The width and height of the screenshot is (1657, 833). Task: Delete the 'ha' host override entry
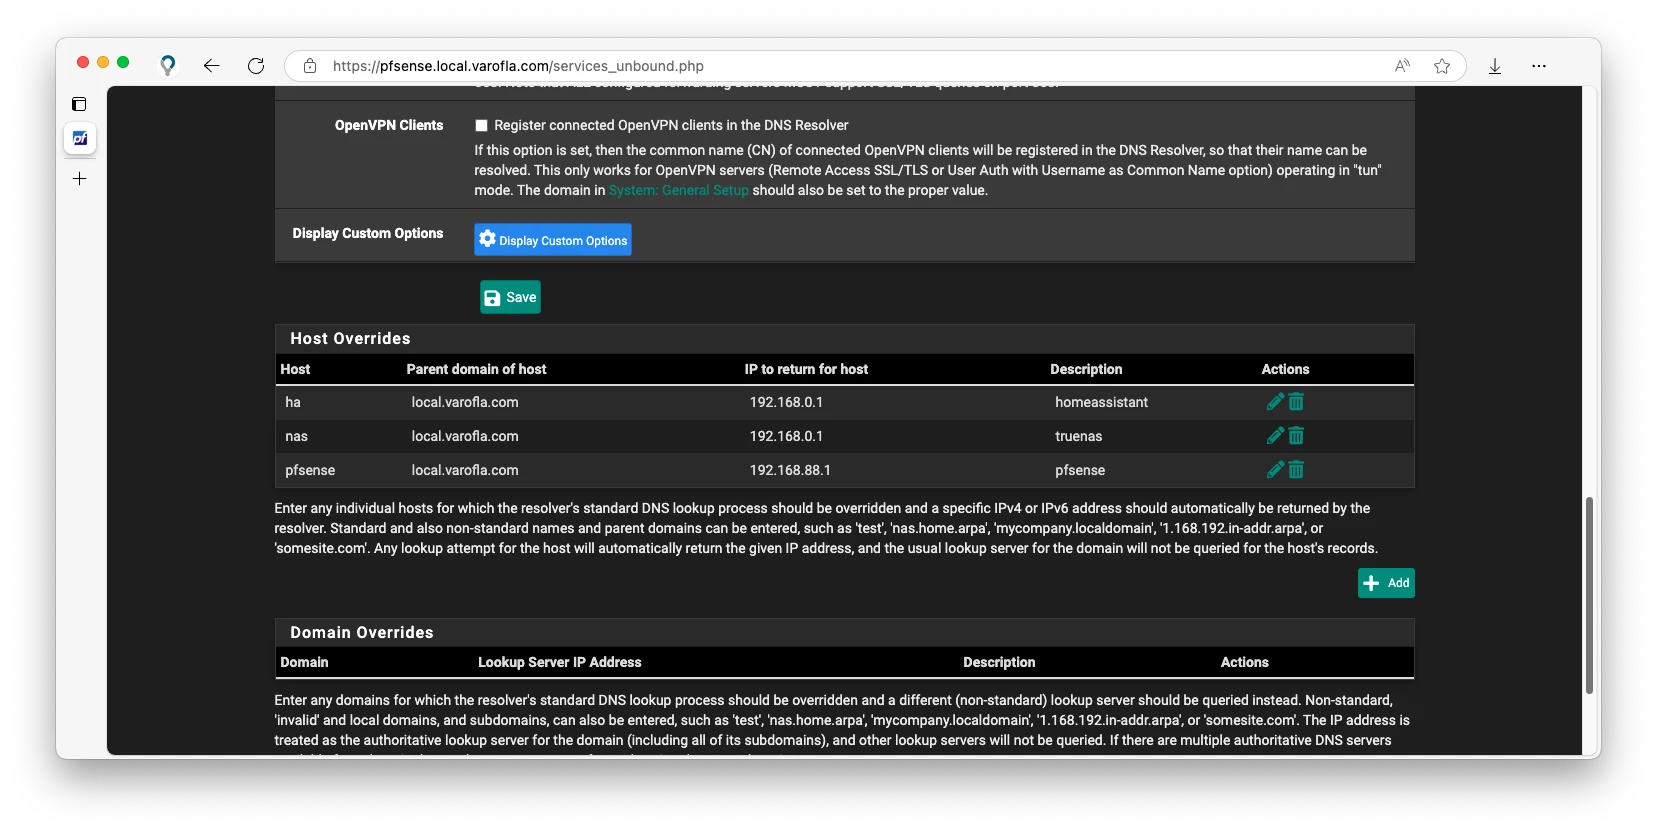point(1296,402)
